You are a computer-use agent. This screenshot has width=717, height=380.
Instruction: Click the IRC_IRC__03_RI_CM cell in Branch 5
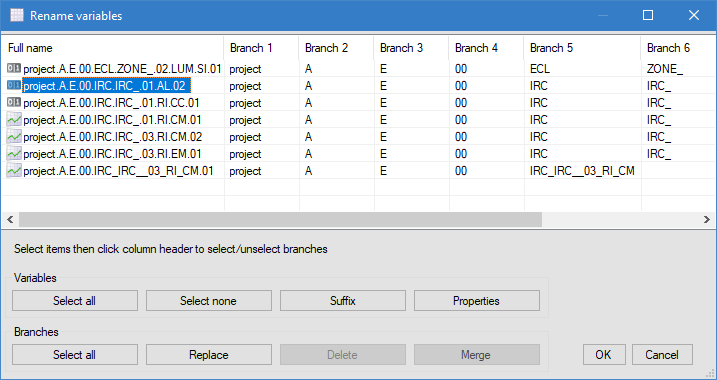click(582, 171)
